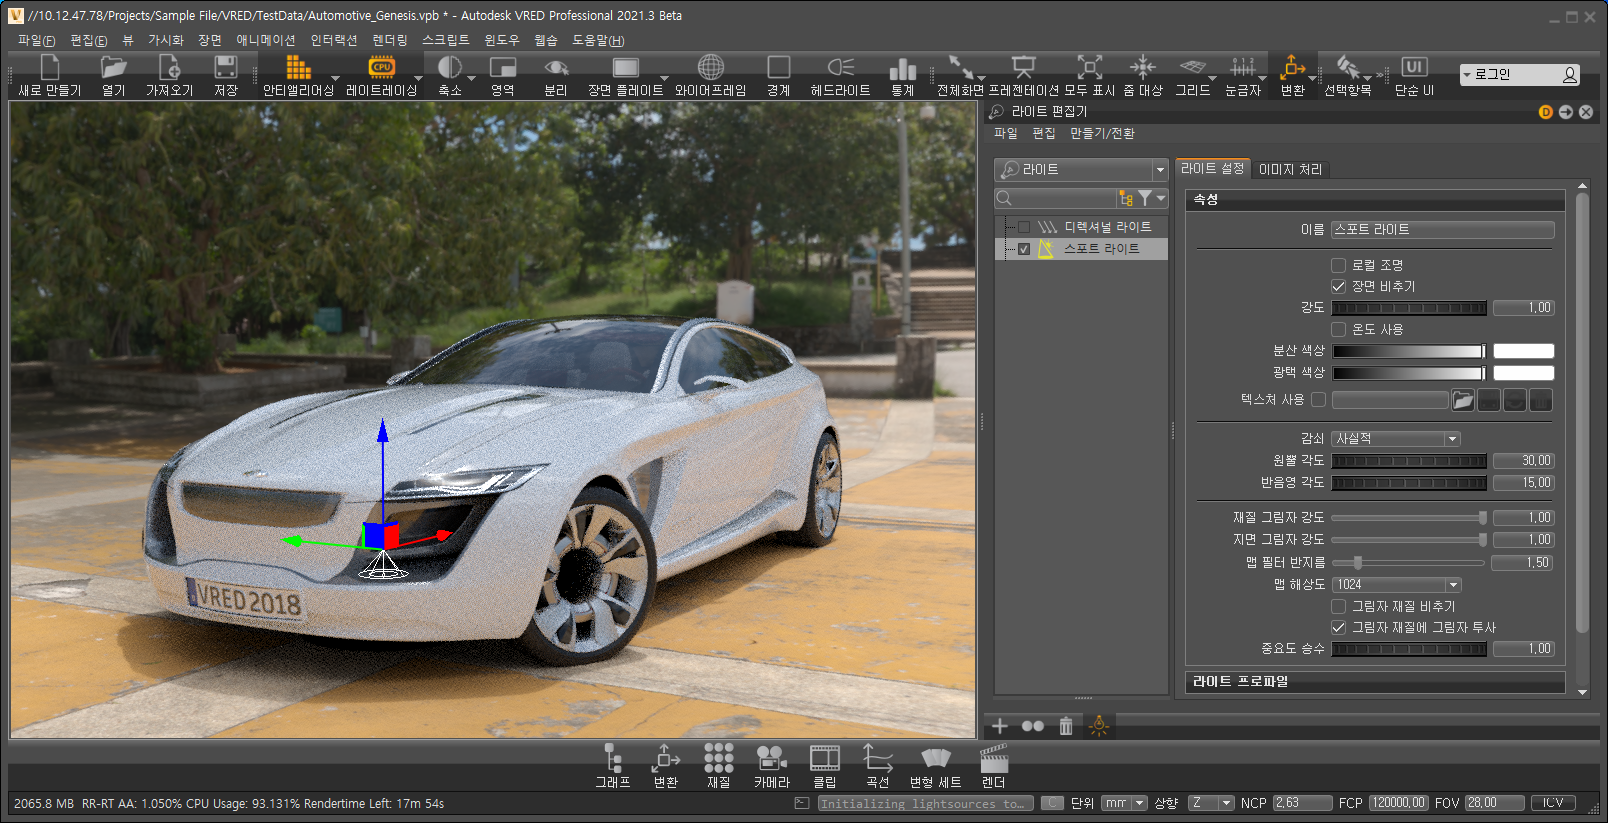Screen dimensions: 1608x823
Task: Enable 와이어프레임 wireframe view
Action: coord(710,68)
